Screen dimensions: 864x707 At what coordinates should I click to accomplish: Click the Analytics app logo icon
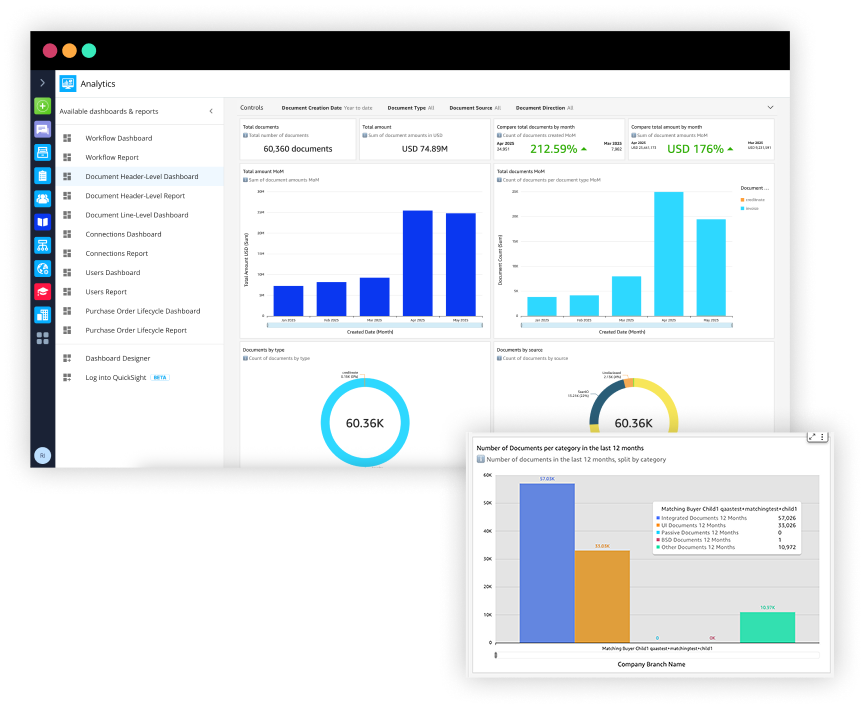click(68, 83)
